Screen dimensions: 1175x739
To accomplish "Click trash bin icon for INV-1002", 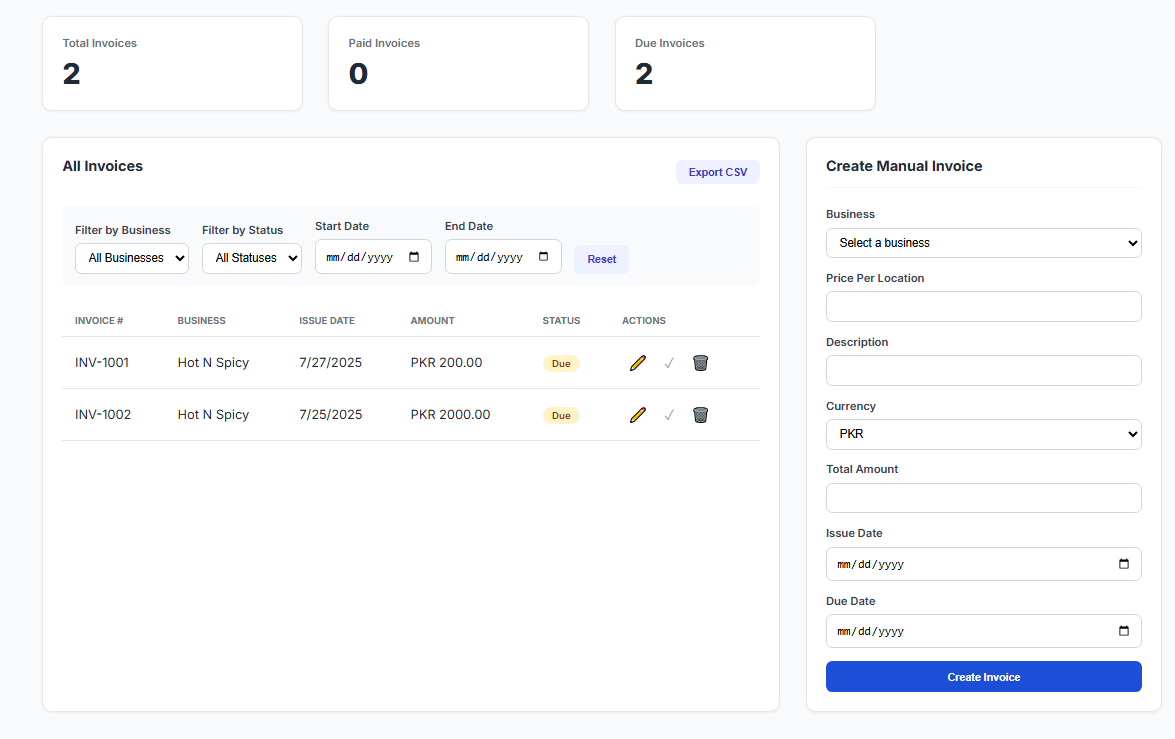I will (x=700, y=415).
